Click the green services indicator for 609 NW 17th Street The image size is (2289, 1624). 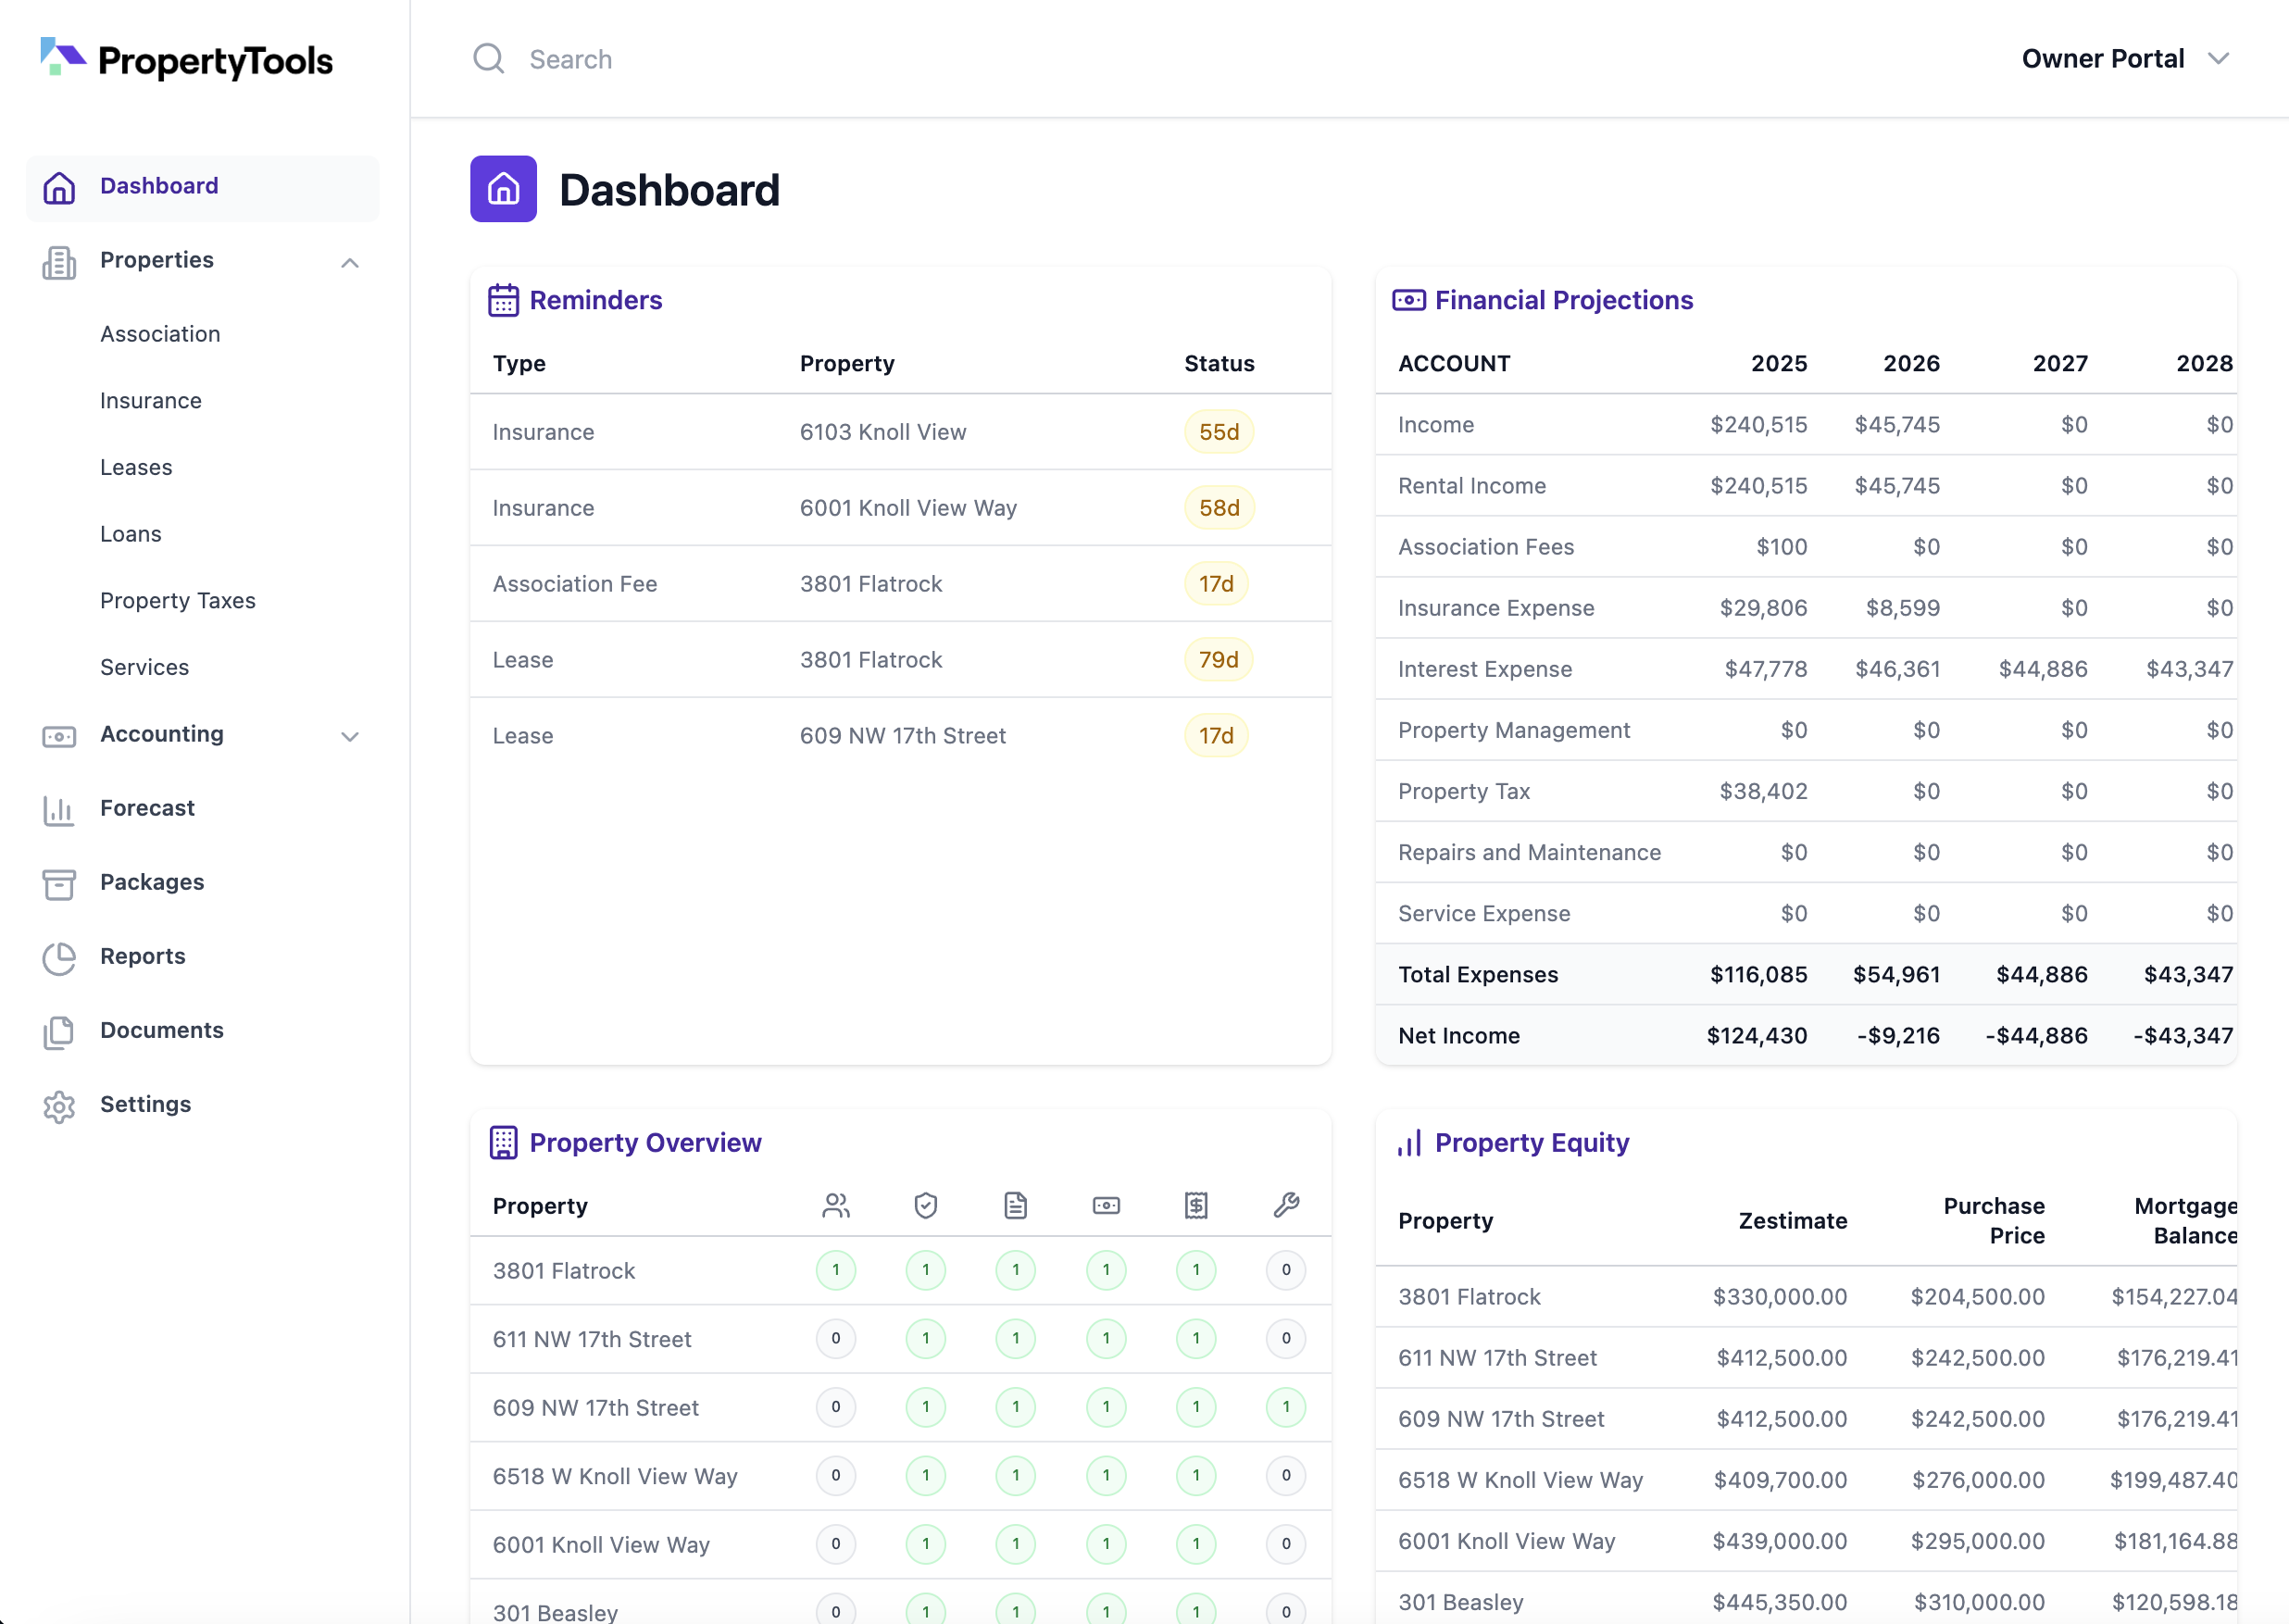coord(1287,1407)
